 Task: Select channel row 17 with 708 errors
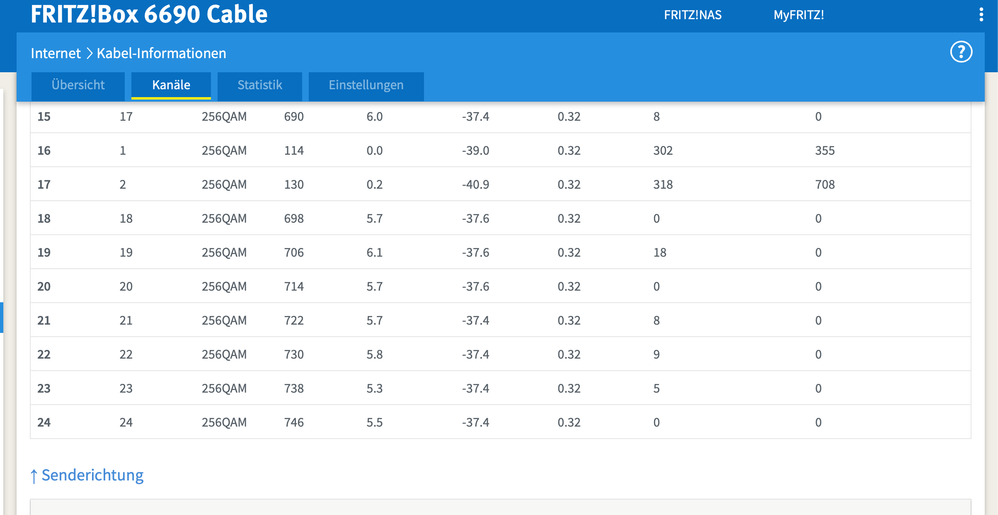(x=824, y=185)
